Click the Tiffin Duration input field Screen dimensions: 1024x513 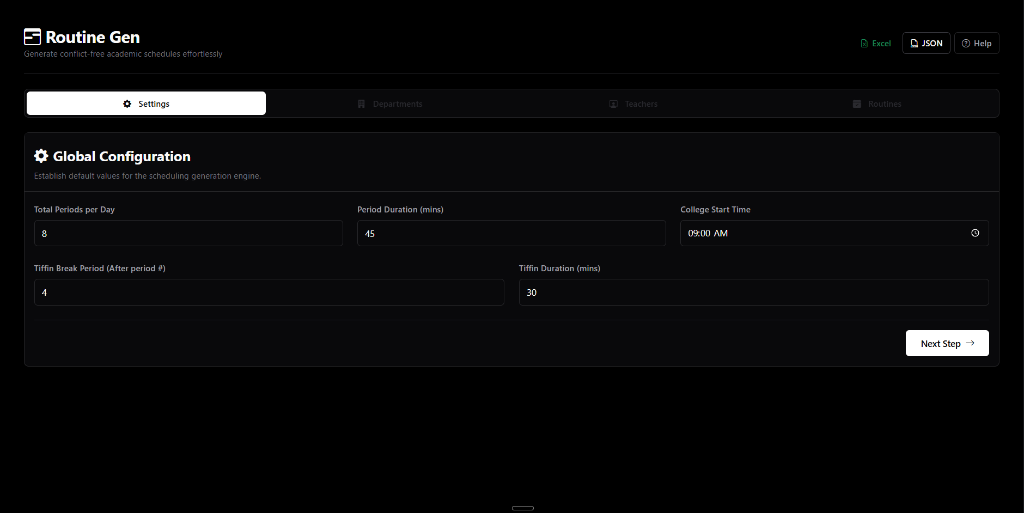click(x=754, y=292)
